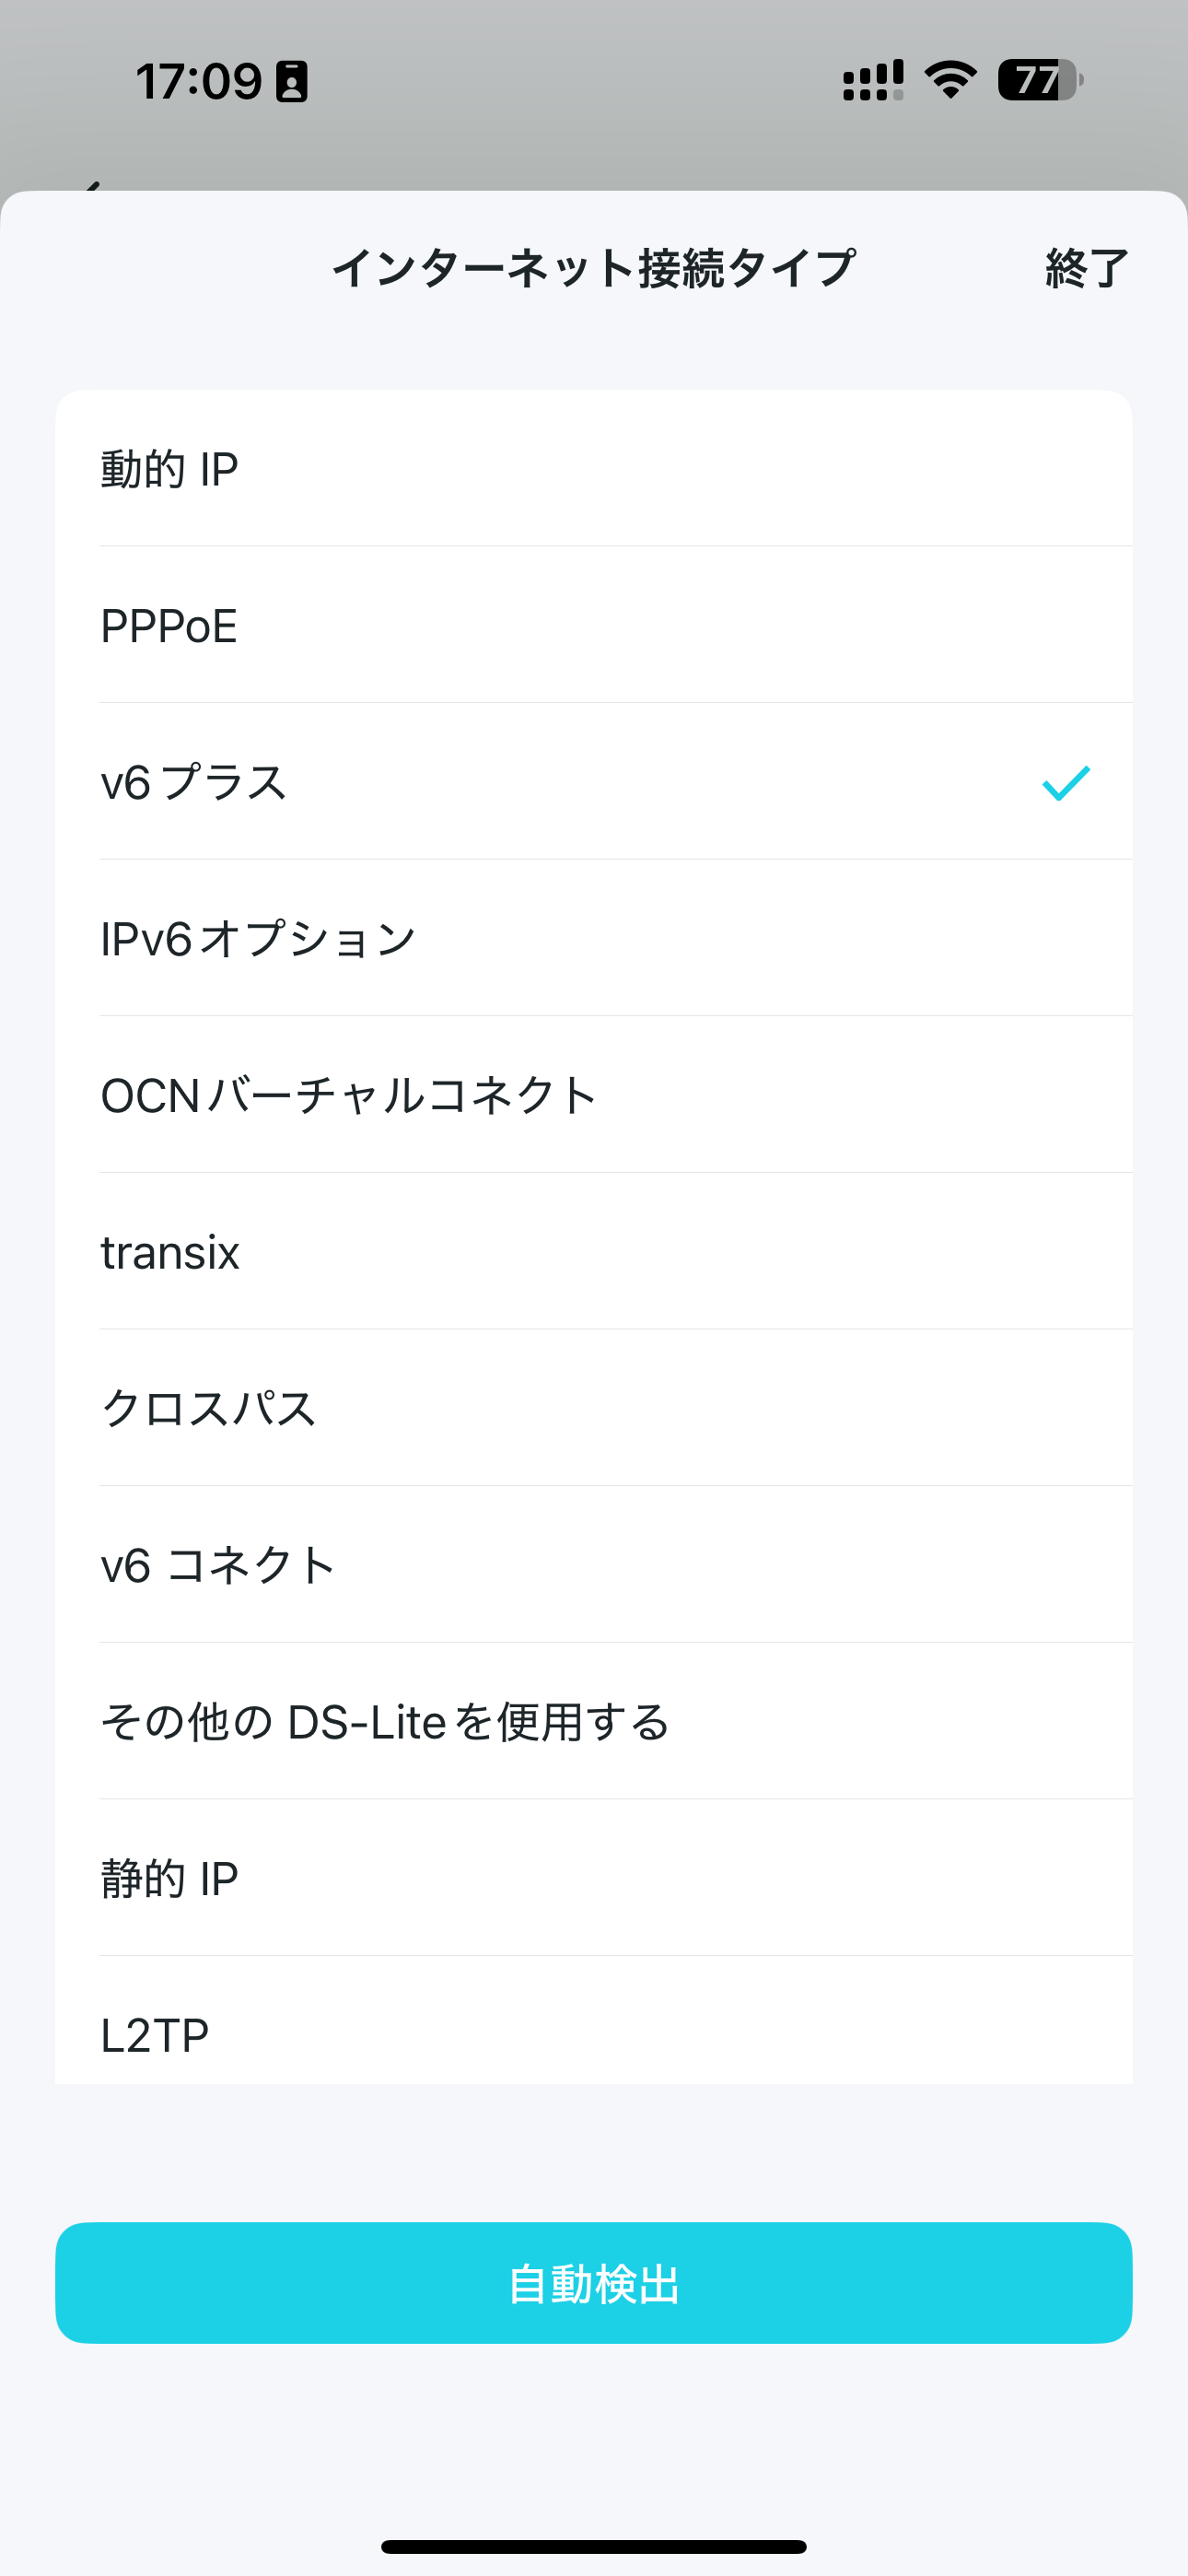The image size is (1188, 2576).
Task: Tap the blue checkmark next to v6プラス
Action: [1066, 783]
